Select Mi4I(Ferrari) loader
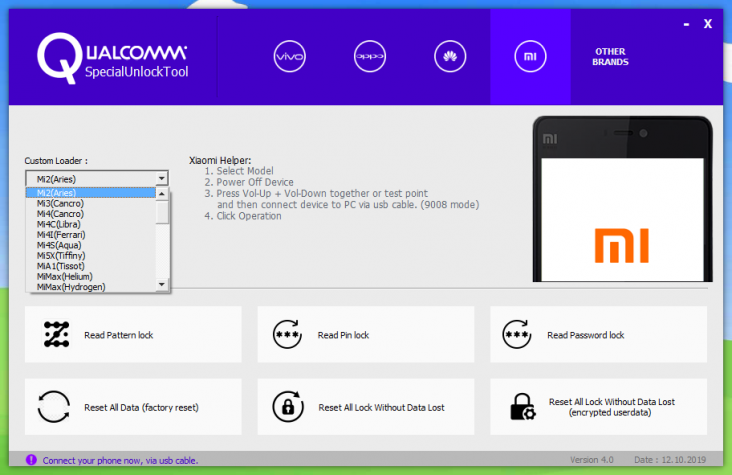 pos(91,234)
